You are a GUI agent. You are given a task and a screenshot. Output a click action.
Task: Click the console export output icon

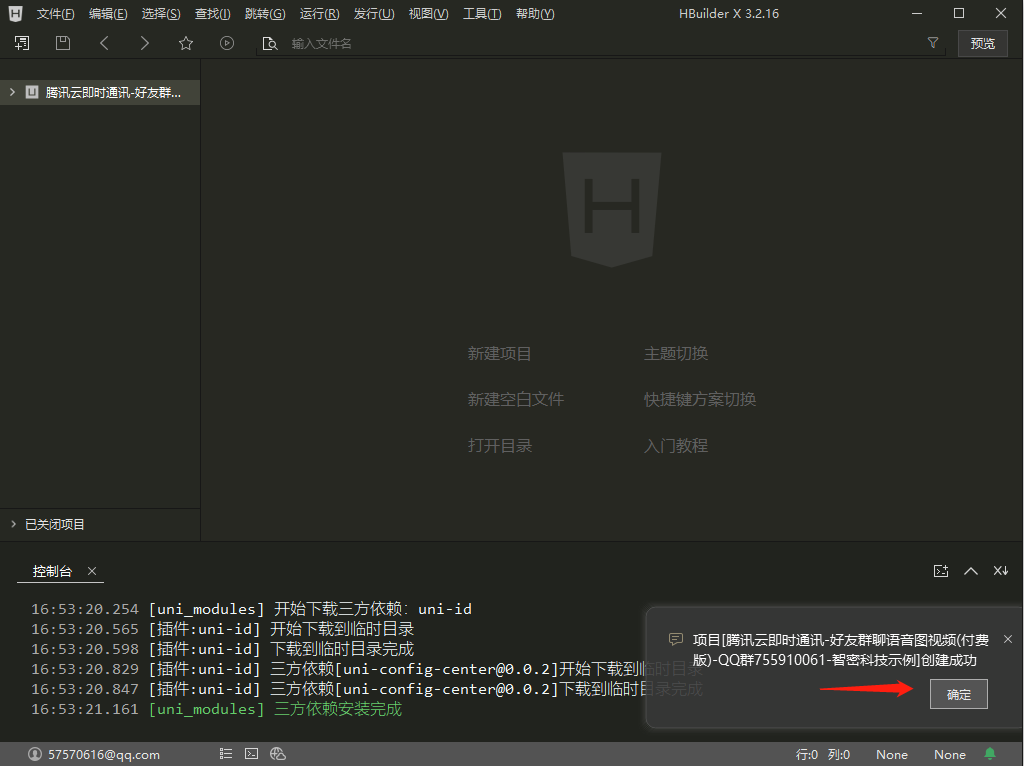click(940, 571)
